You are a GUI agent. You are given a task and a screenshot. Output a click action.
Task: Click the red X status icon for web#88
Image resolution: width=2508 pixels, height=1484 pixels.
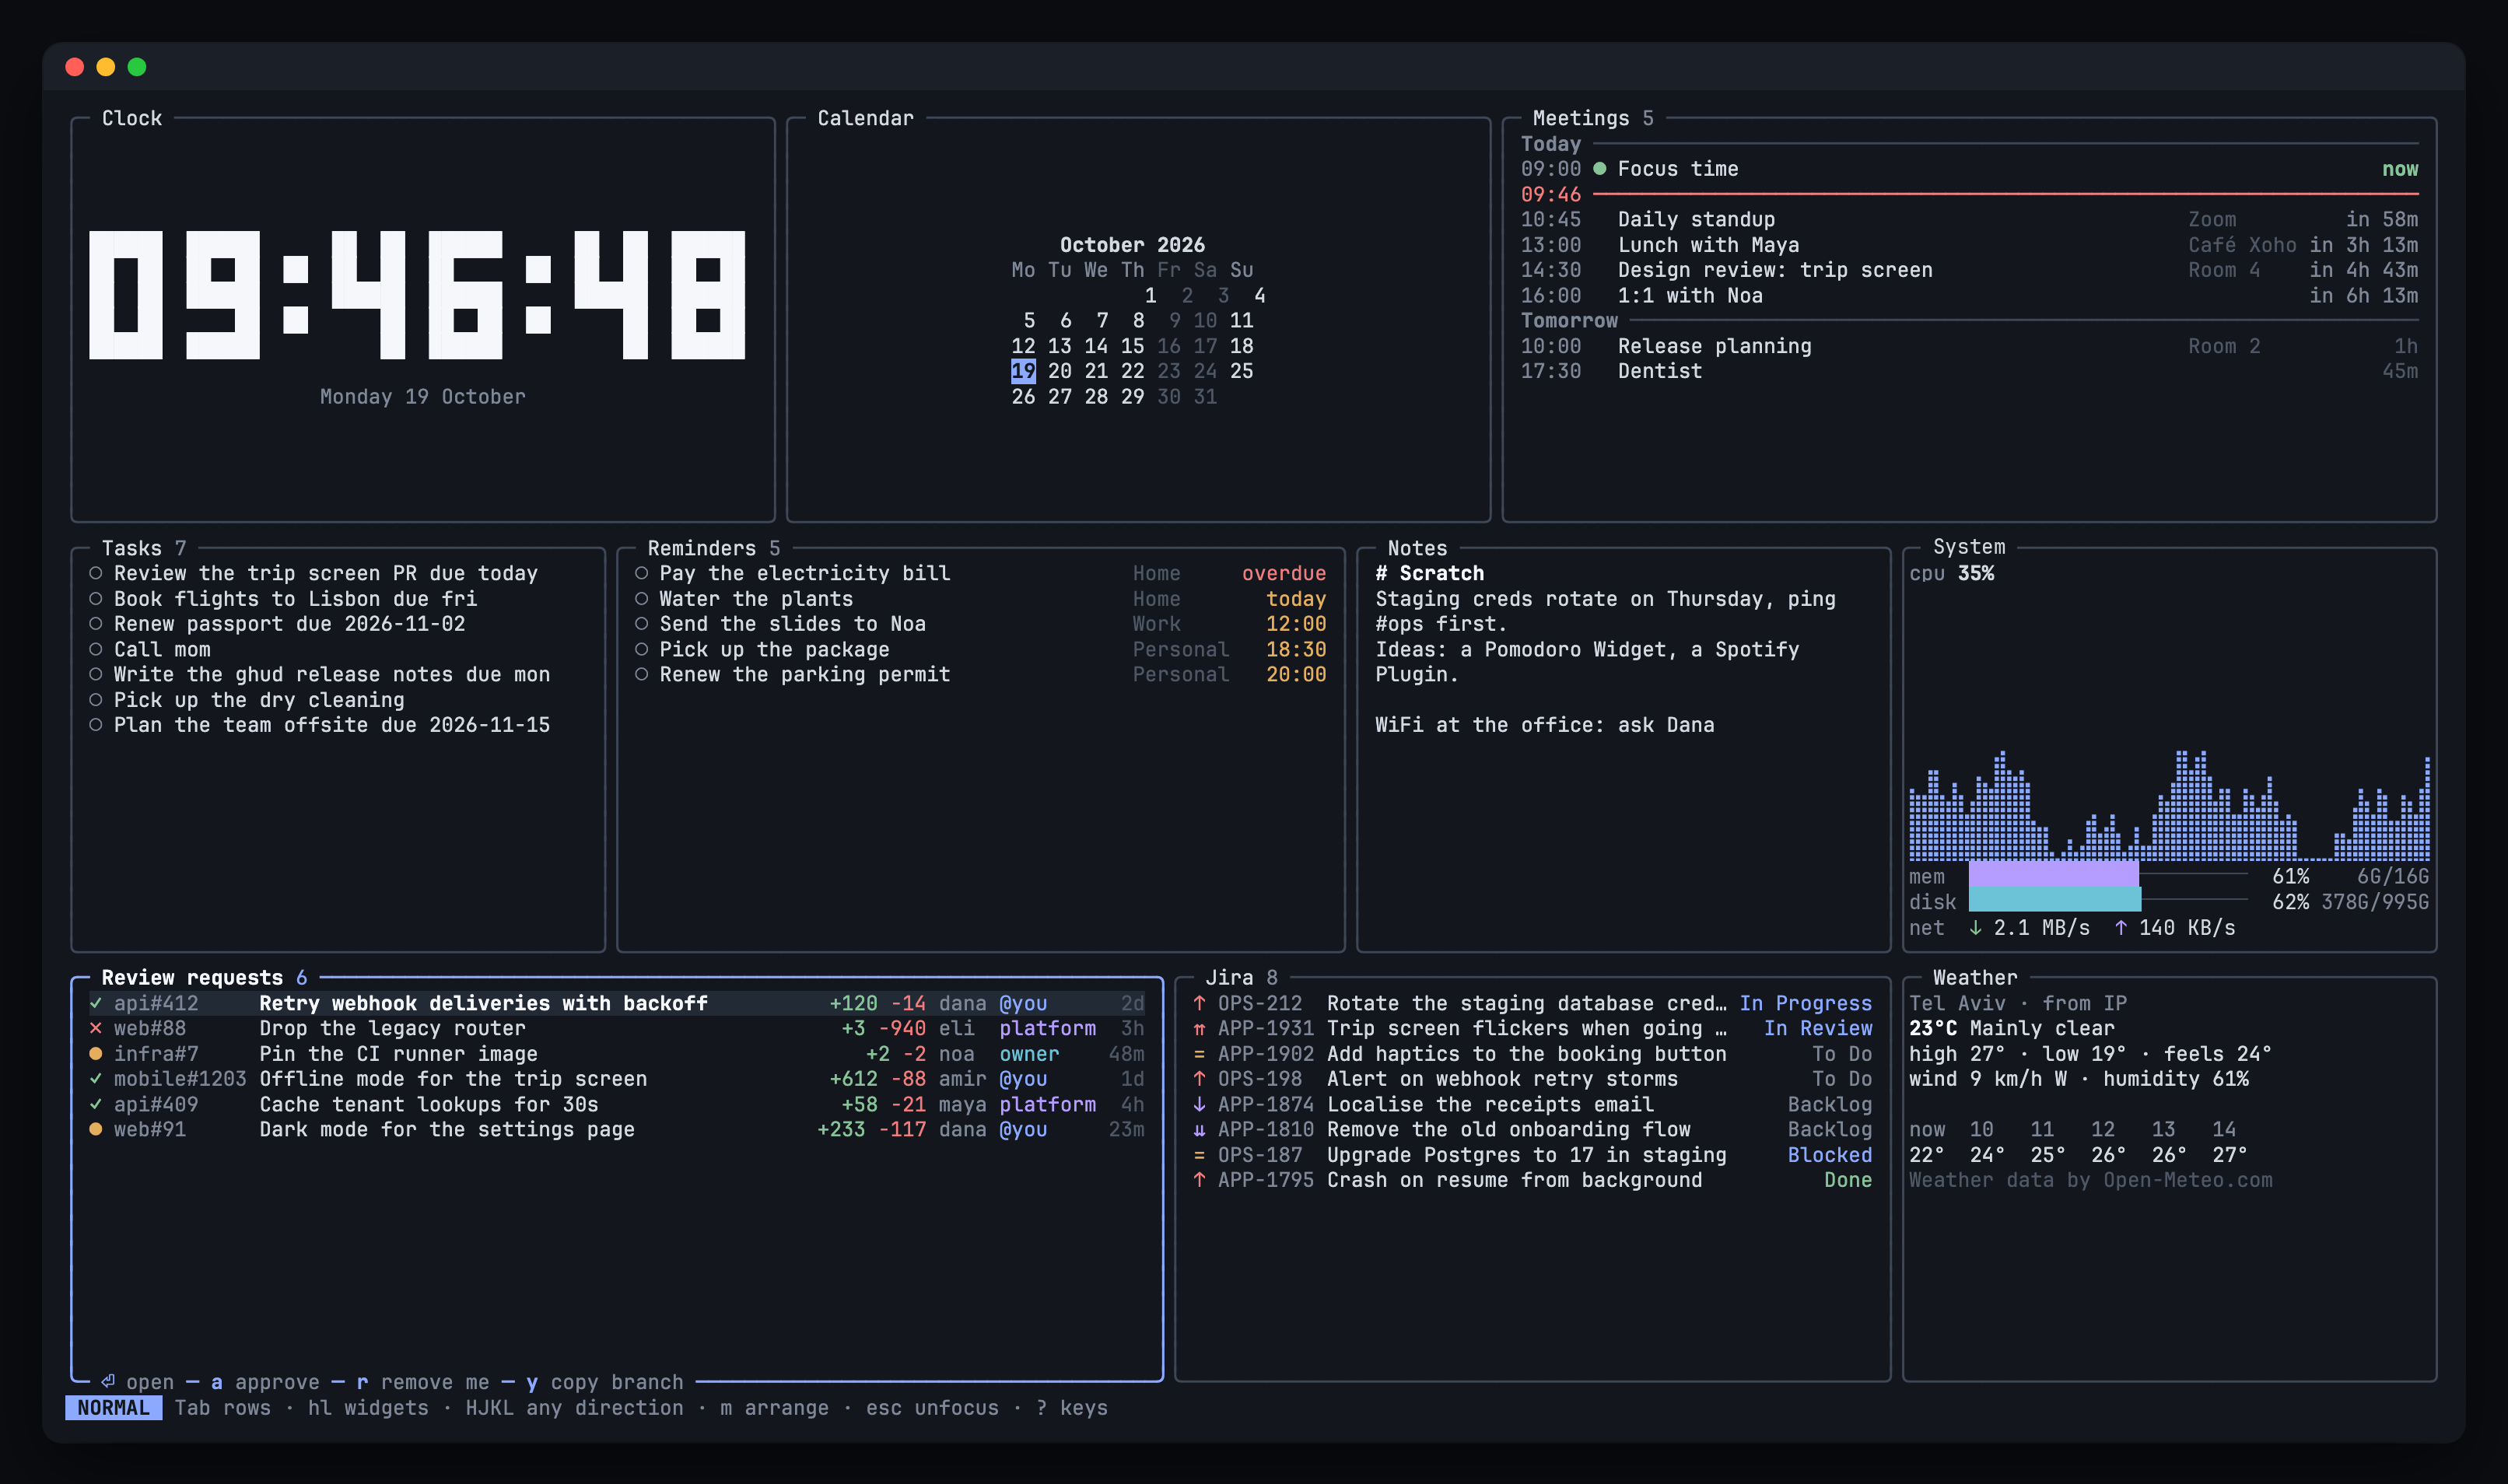click(96, 1028)
